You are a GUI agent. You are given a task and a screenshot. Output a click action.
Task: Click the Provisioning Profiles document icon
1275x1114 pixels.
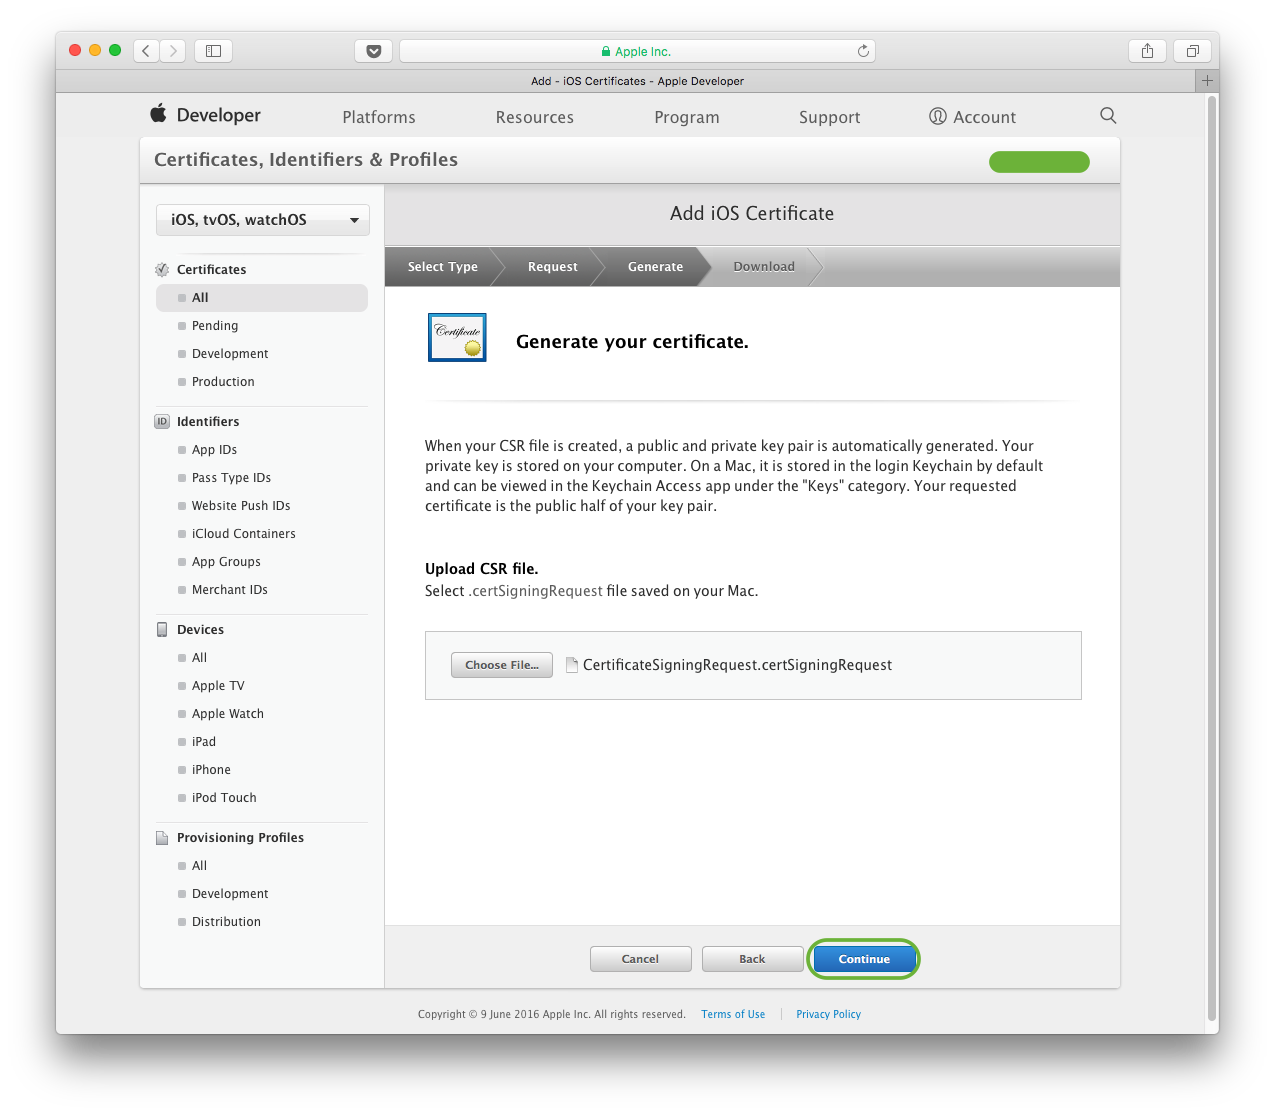coord(162,838)
